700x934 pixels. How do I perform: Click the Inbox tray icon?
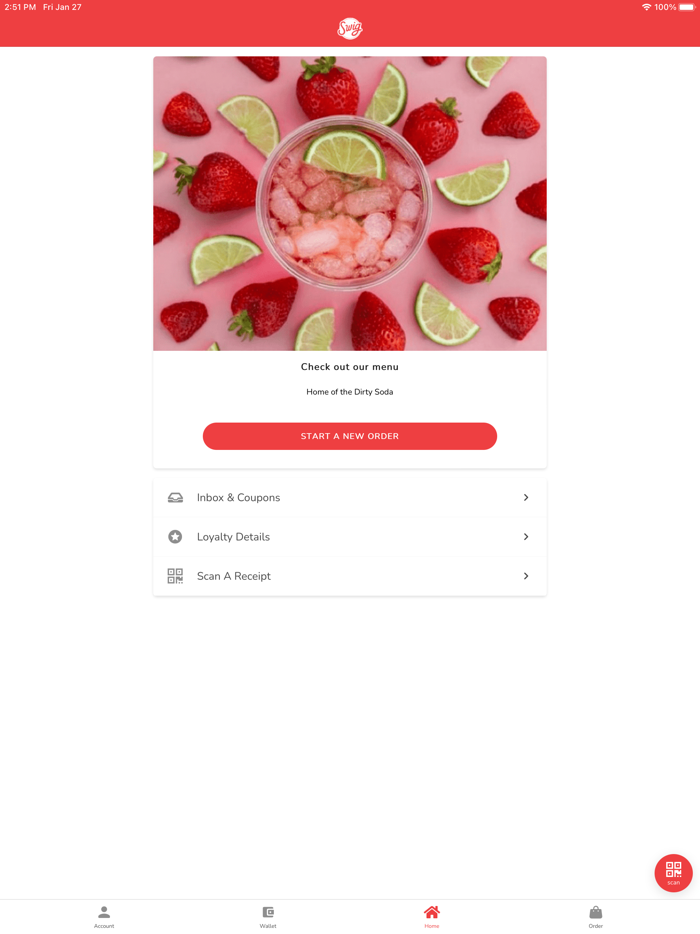click(x=175, y=497)
